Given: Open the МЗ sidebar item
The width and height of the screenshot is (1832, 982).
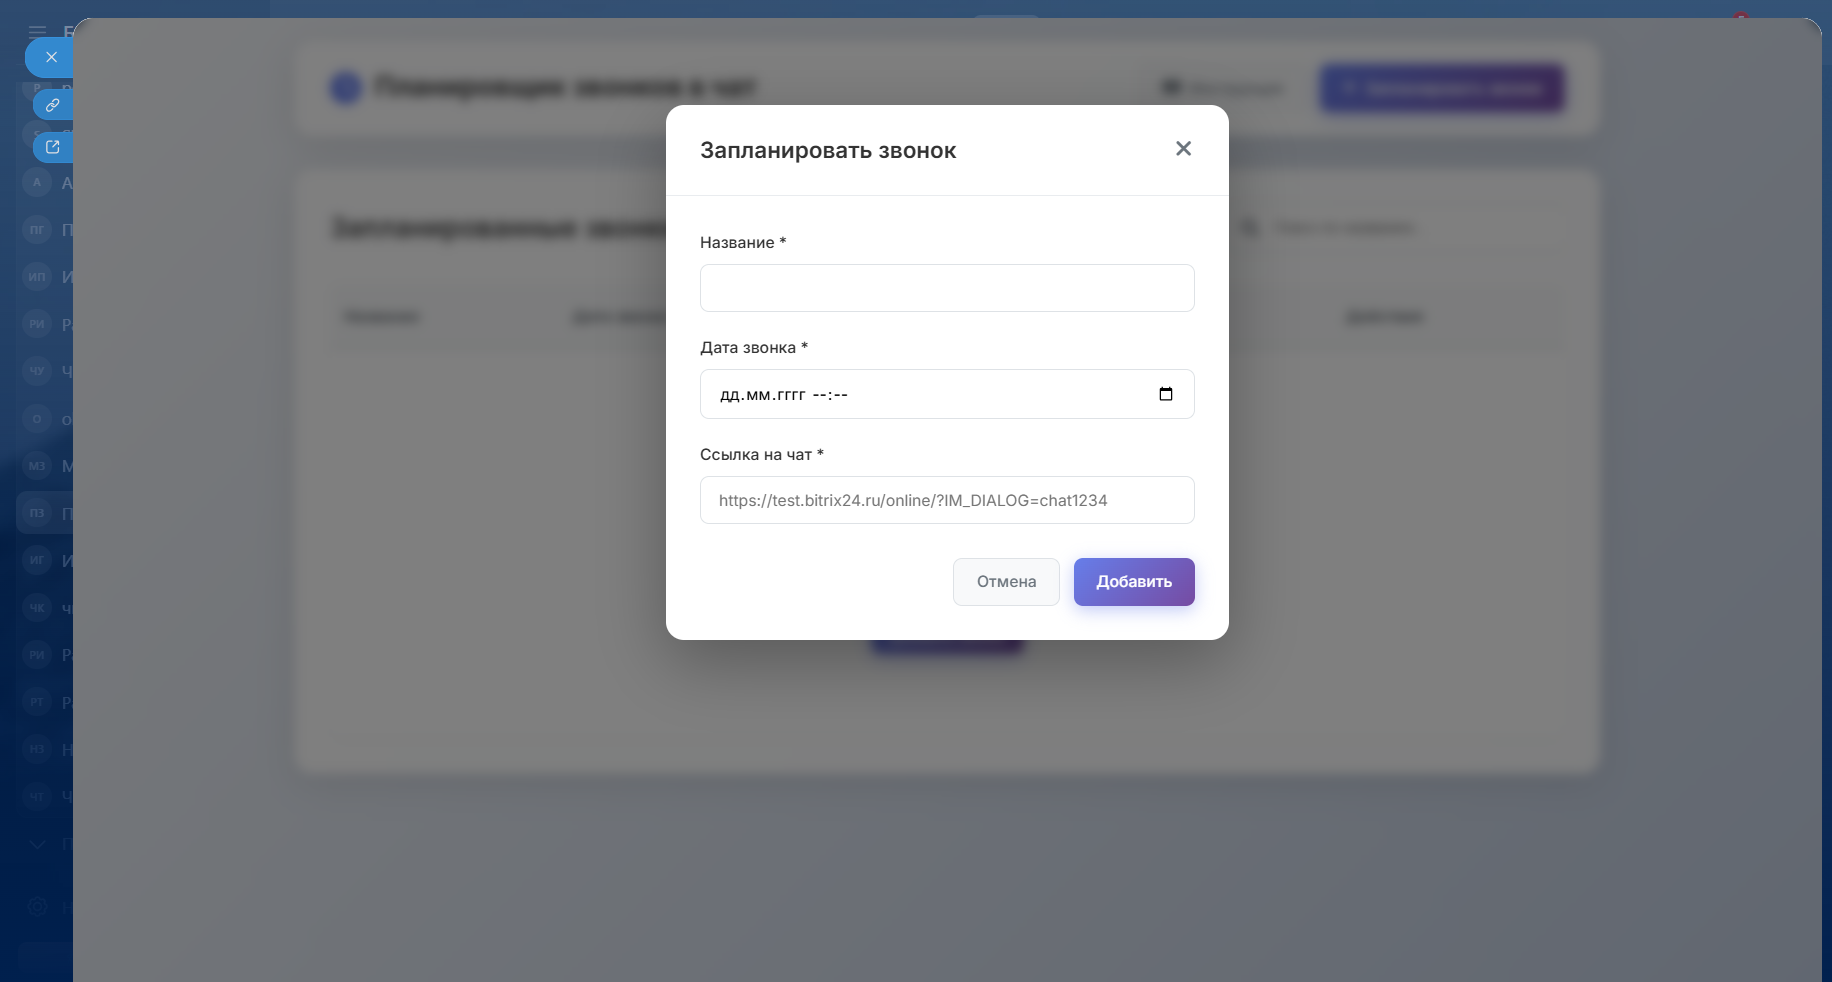Looking at the screenshot, I should coord(37,466).
